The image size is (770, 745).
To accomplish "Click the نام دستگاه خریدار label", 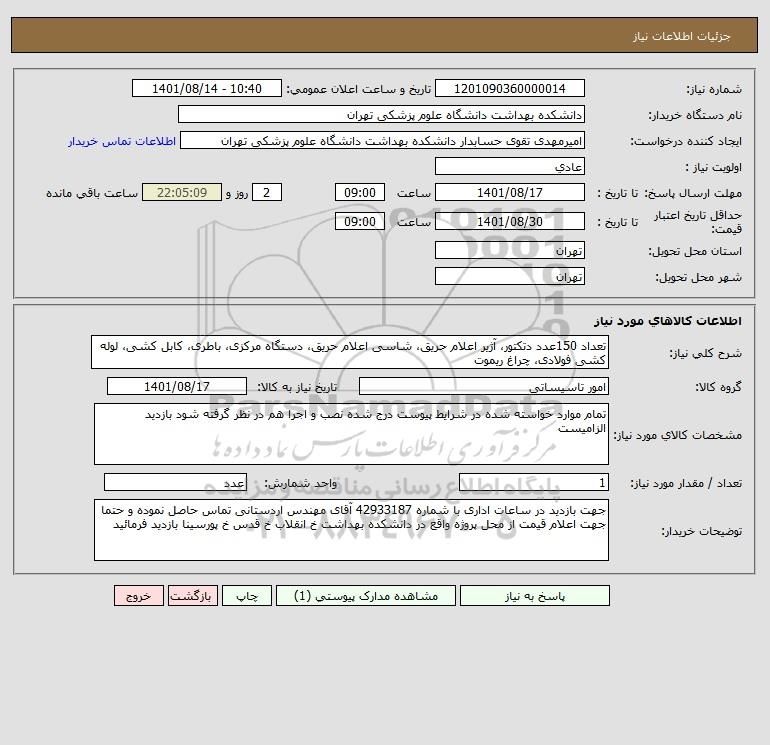I will click(695, 115).
